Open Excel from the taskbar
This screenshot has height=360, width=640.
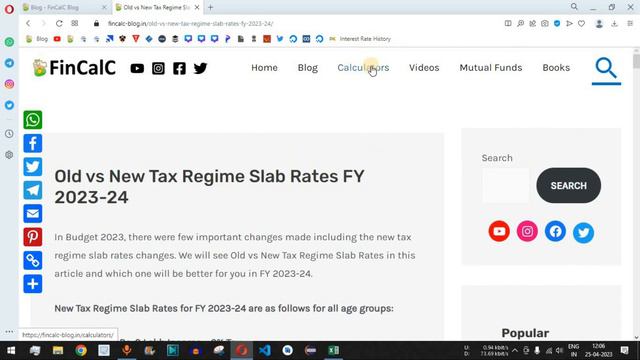(333, 351)
